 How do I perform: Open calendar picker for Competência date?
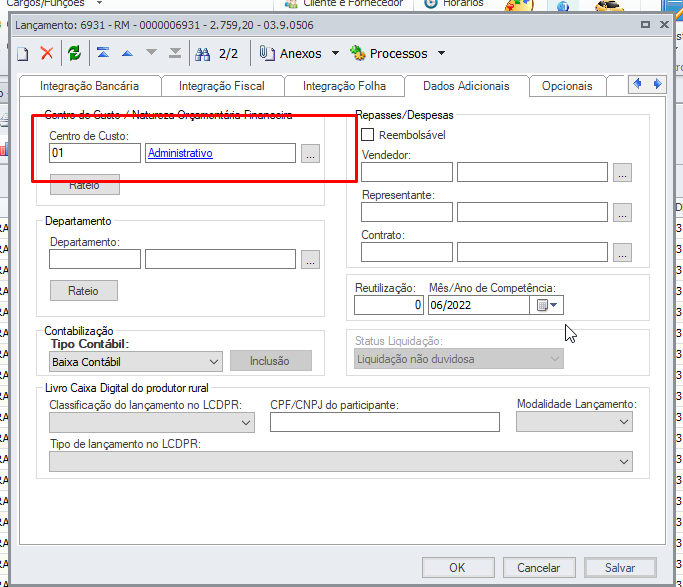coord(547,305)
